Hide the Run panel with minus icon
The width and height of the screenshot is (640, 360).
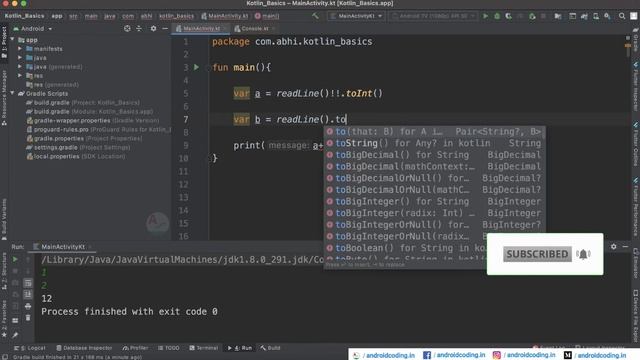click(x=625, y=247)
